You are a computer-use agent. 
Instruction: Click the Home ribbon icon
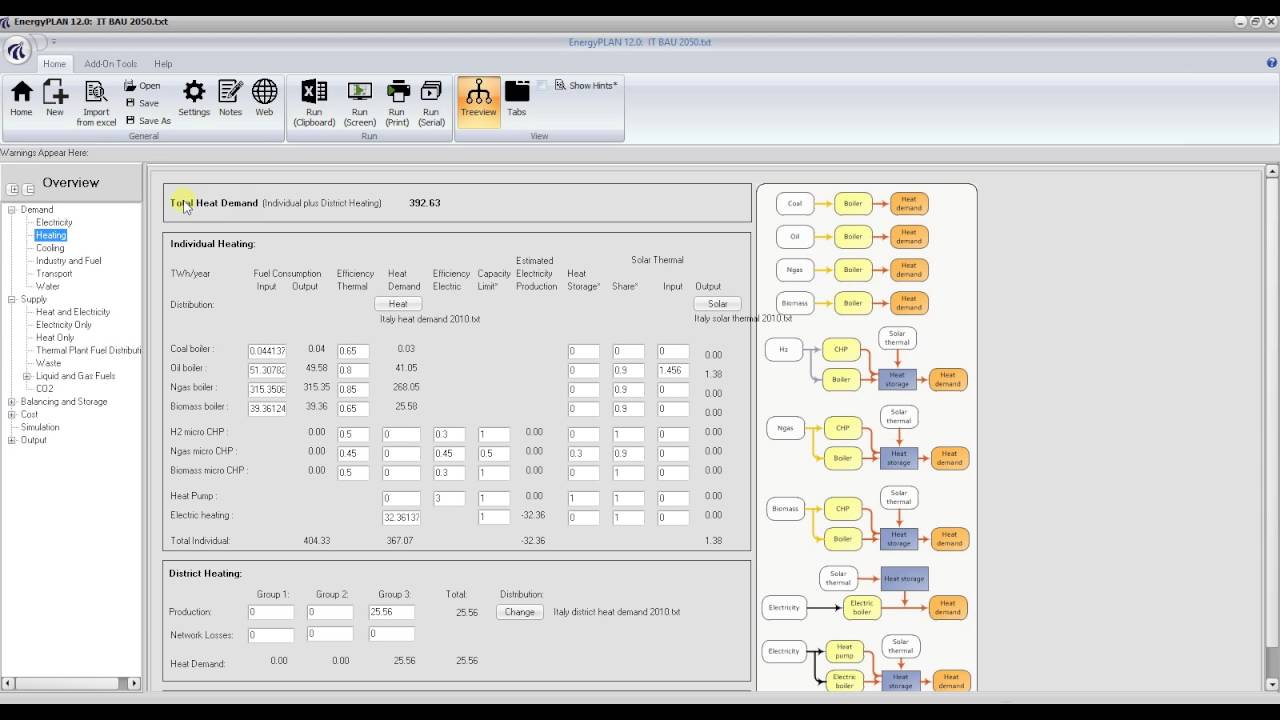click(21, 98)
